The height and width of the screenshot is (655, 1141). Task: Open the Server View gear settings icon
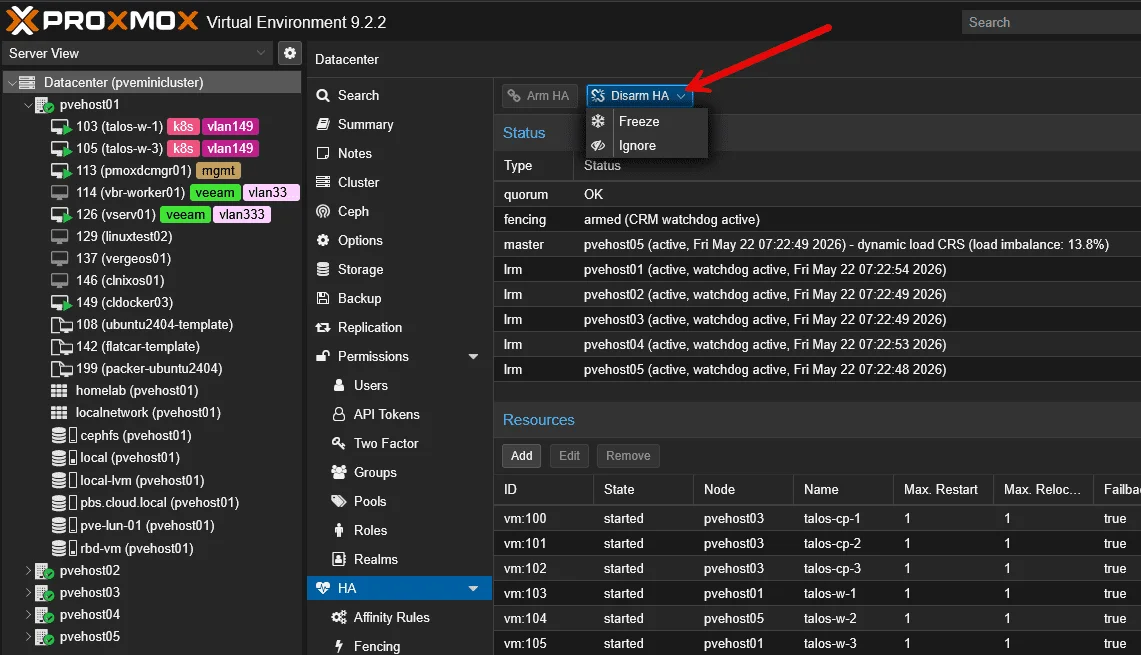coord(290,53)
